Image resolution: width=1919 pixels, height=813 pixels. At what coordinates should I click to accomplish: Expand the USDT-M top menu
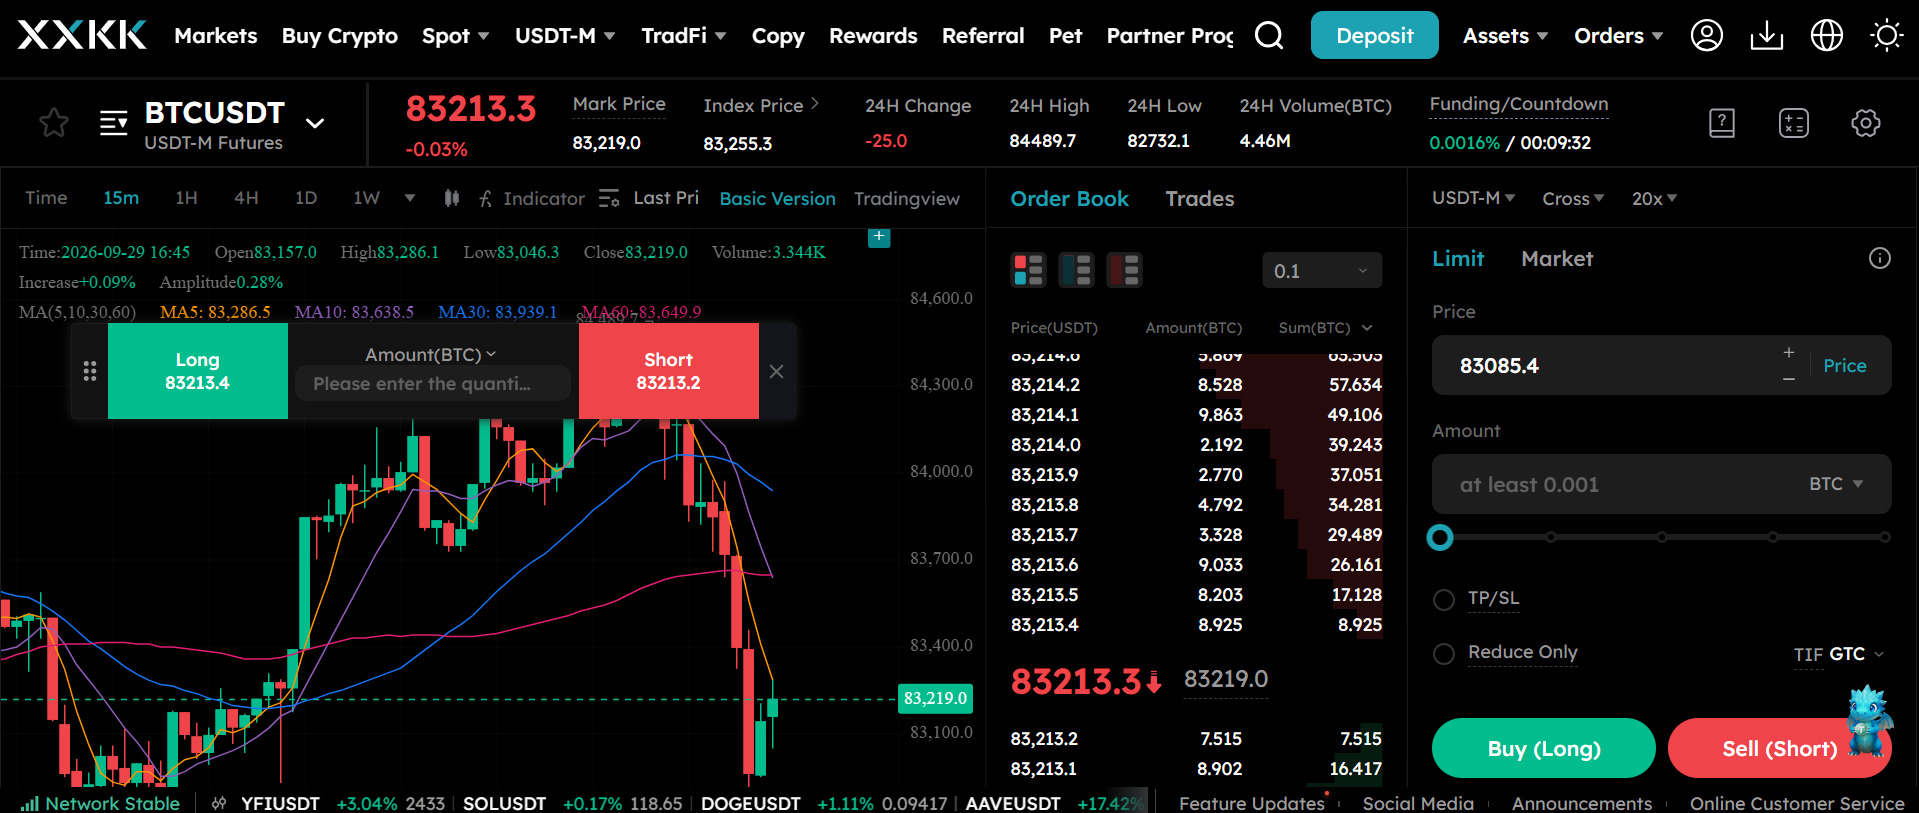tap(565, 36)
